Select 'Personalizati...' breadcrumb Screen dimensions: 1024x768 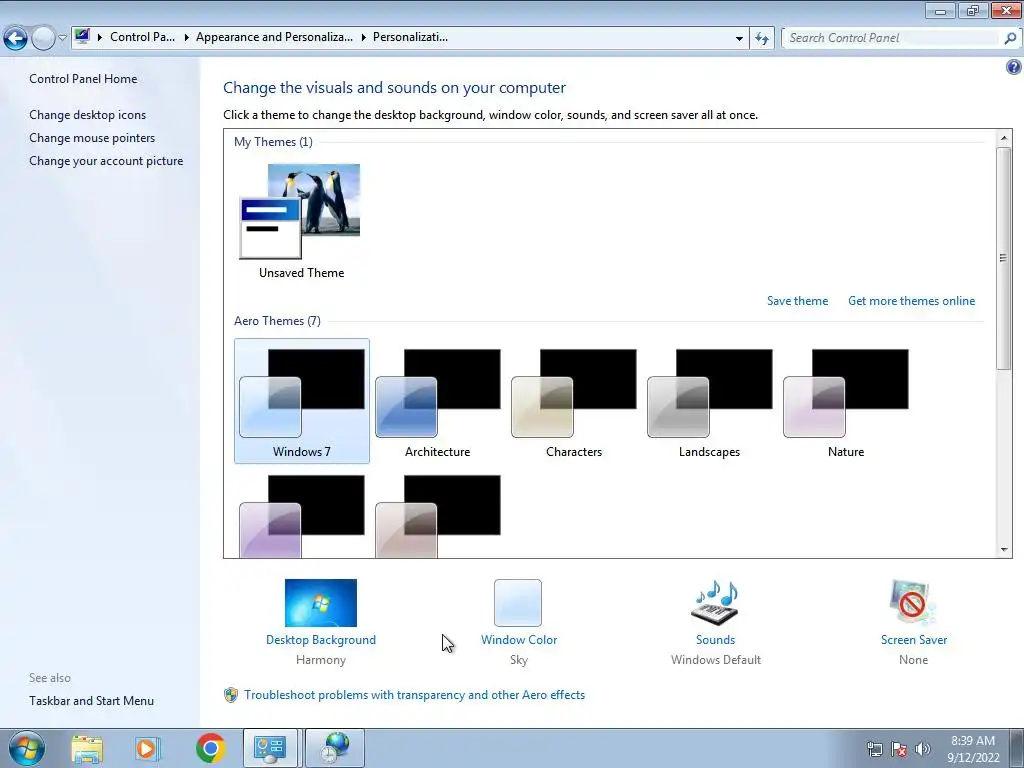point(410,37)
